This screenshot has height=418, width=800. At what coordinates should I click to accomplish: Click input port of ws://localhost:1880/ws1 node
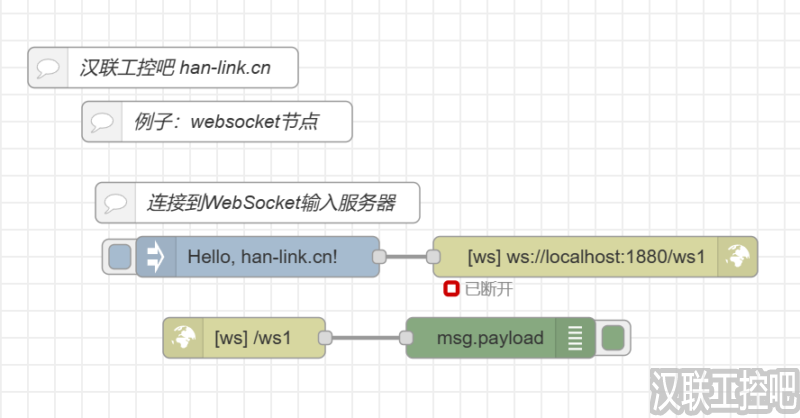pyautogui.click(x=433, y=257)
